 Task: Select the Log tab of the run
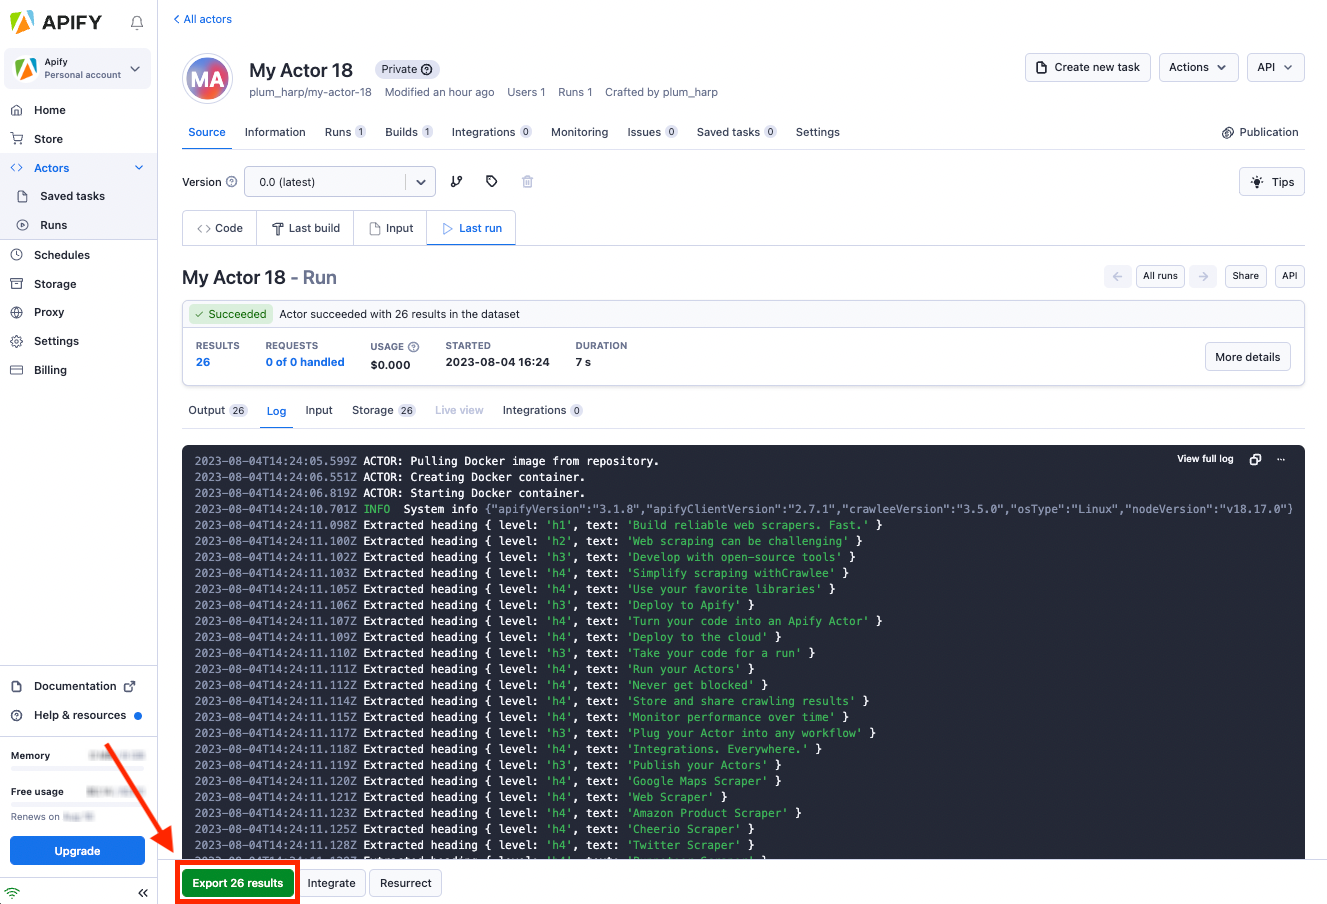tap(276, 410)
